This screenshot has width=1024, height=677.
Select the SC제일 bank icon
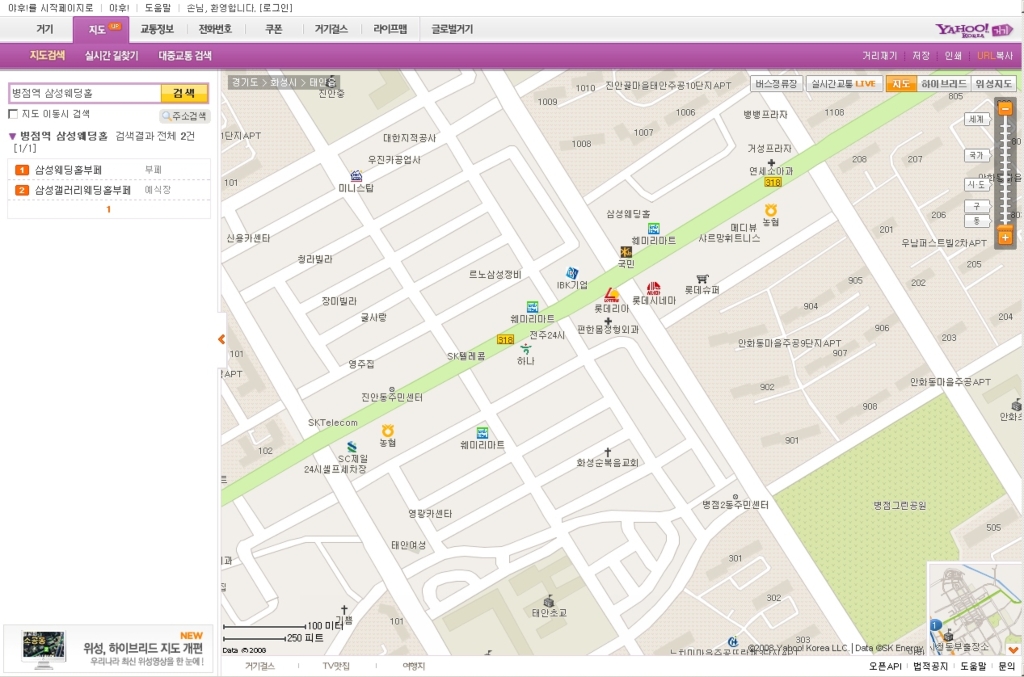[352, 447]
